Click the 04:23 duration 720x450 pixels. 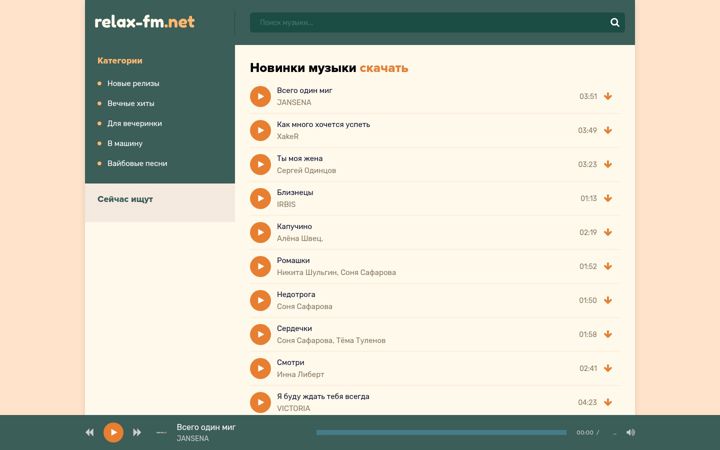click(587, 402)
